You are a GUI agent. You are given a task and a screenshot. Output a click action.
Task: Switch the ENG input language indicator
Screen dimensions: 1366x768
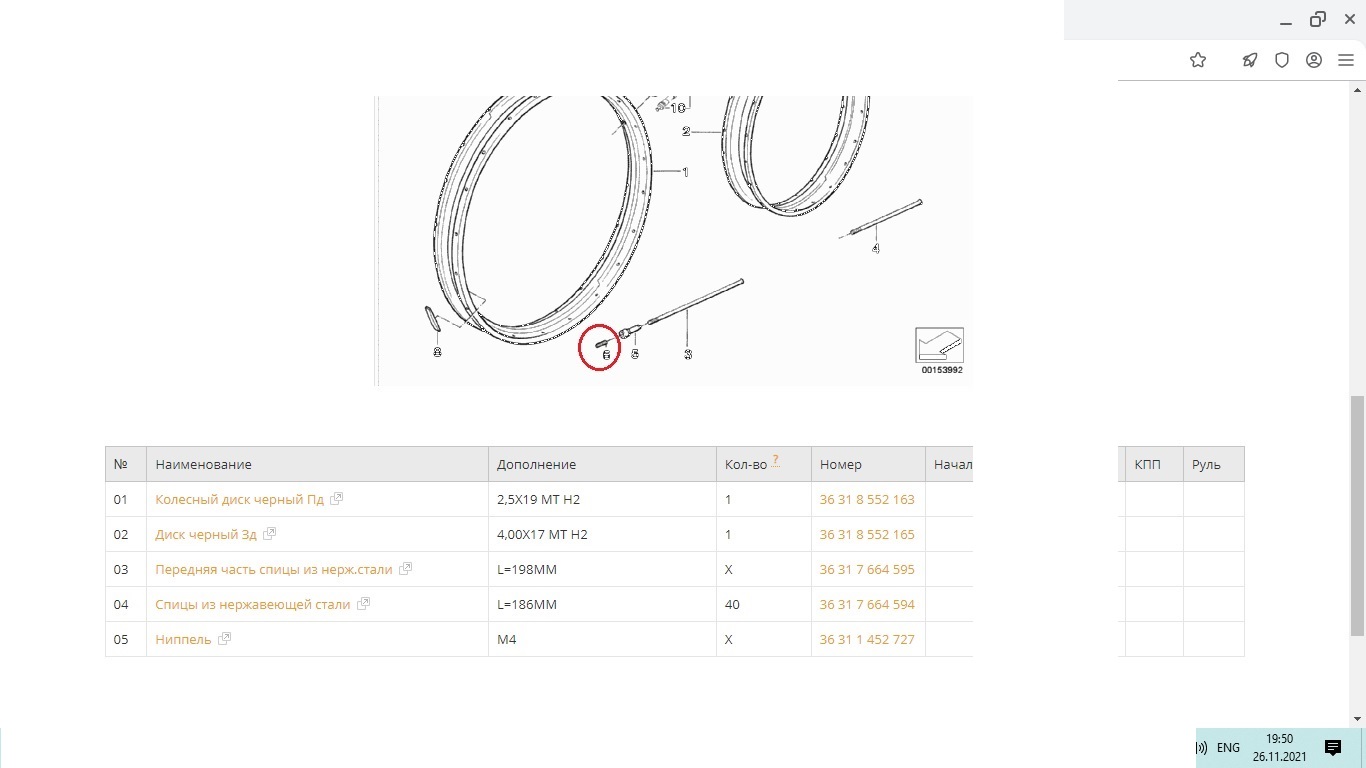pos(1228,747)
